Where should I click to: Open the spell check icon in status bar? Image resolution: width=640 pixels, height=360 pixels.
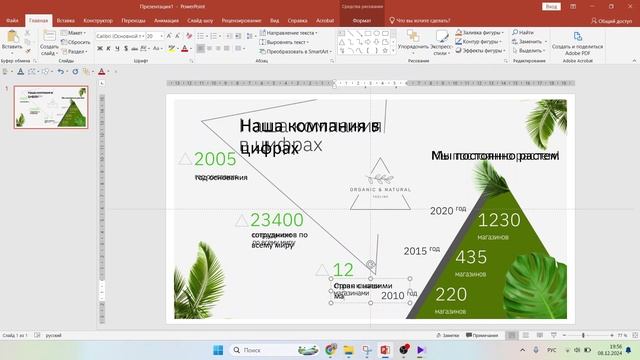click(37, 335)
